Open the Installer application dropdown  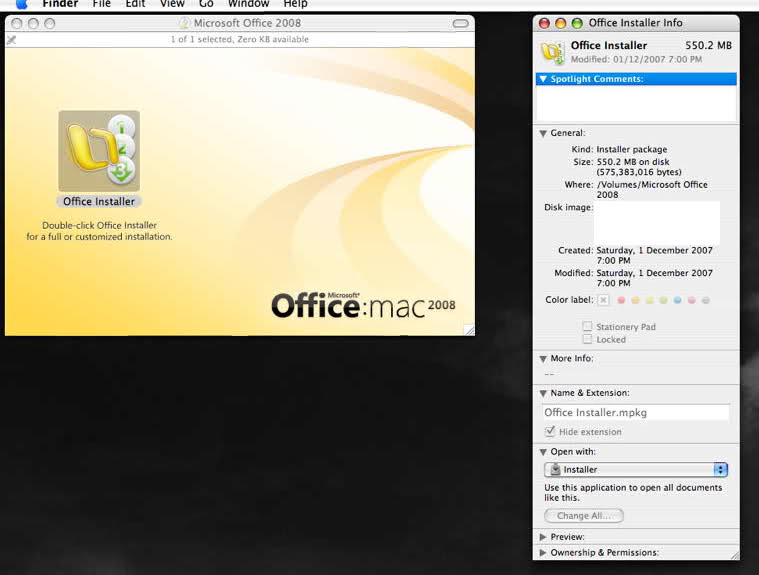click(x=636, y=469)
